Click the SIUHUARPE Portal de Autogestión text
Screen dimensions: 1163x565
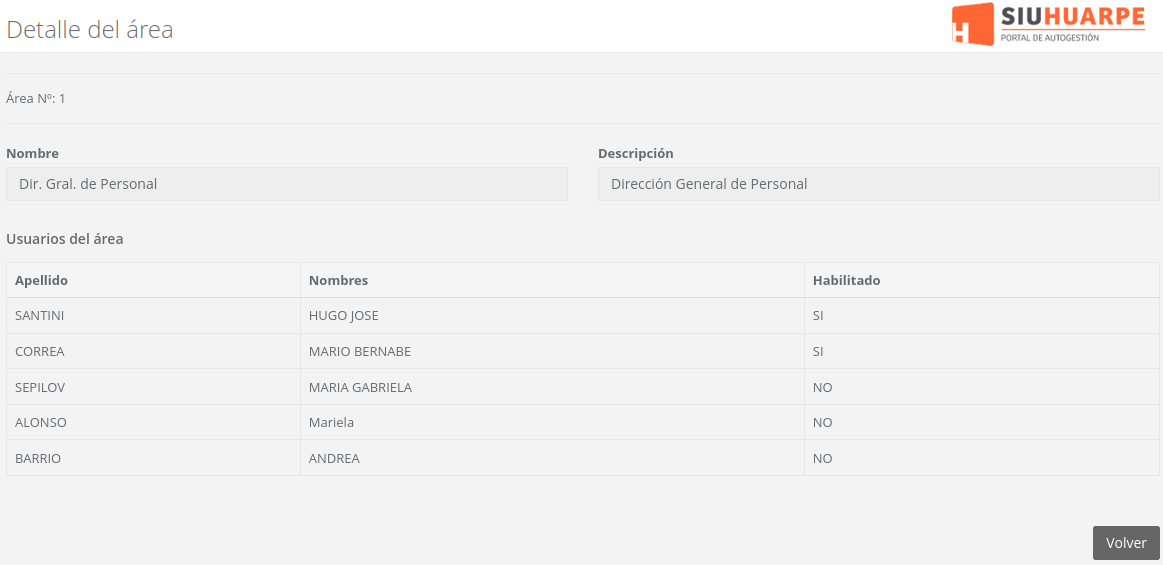click(1072, 23)
